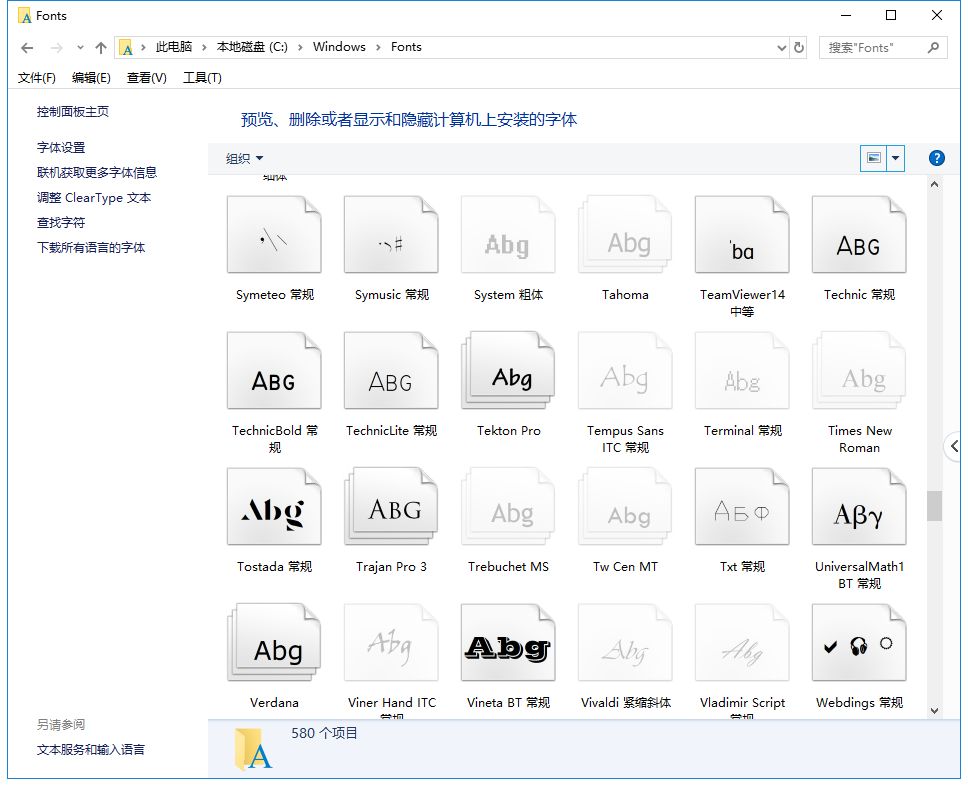
Task: Open the 工具(T) menu
Action: (x=202, y=78)
